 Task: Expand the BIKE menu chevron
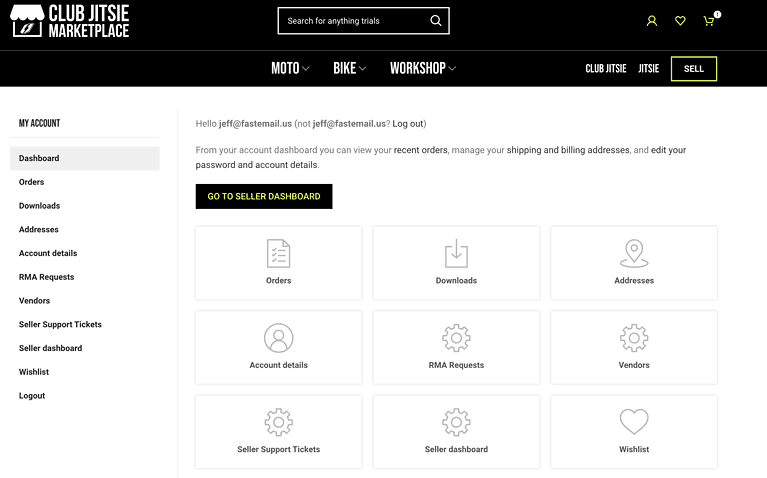(362, 68)
